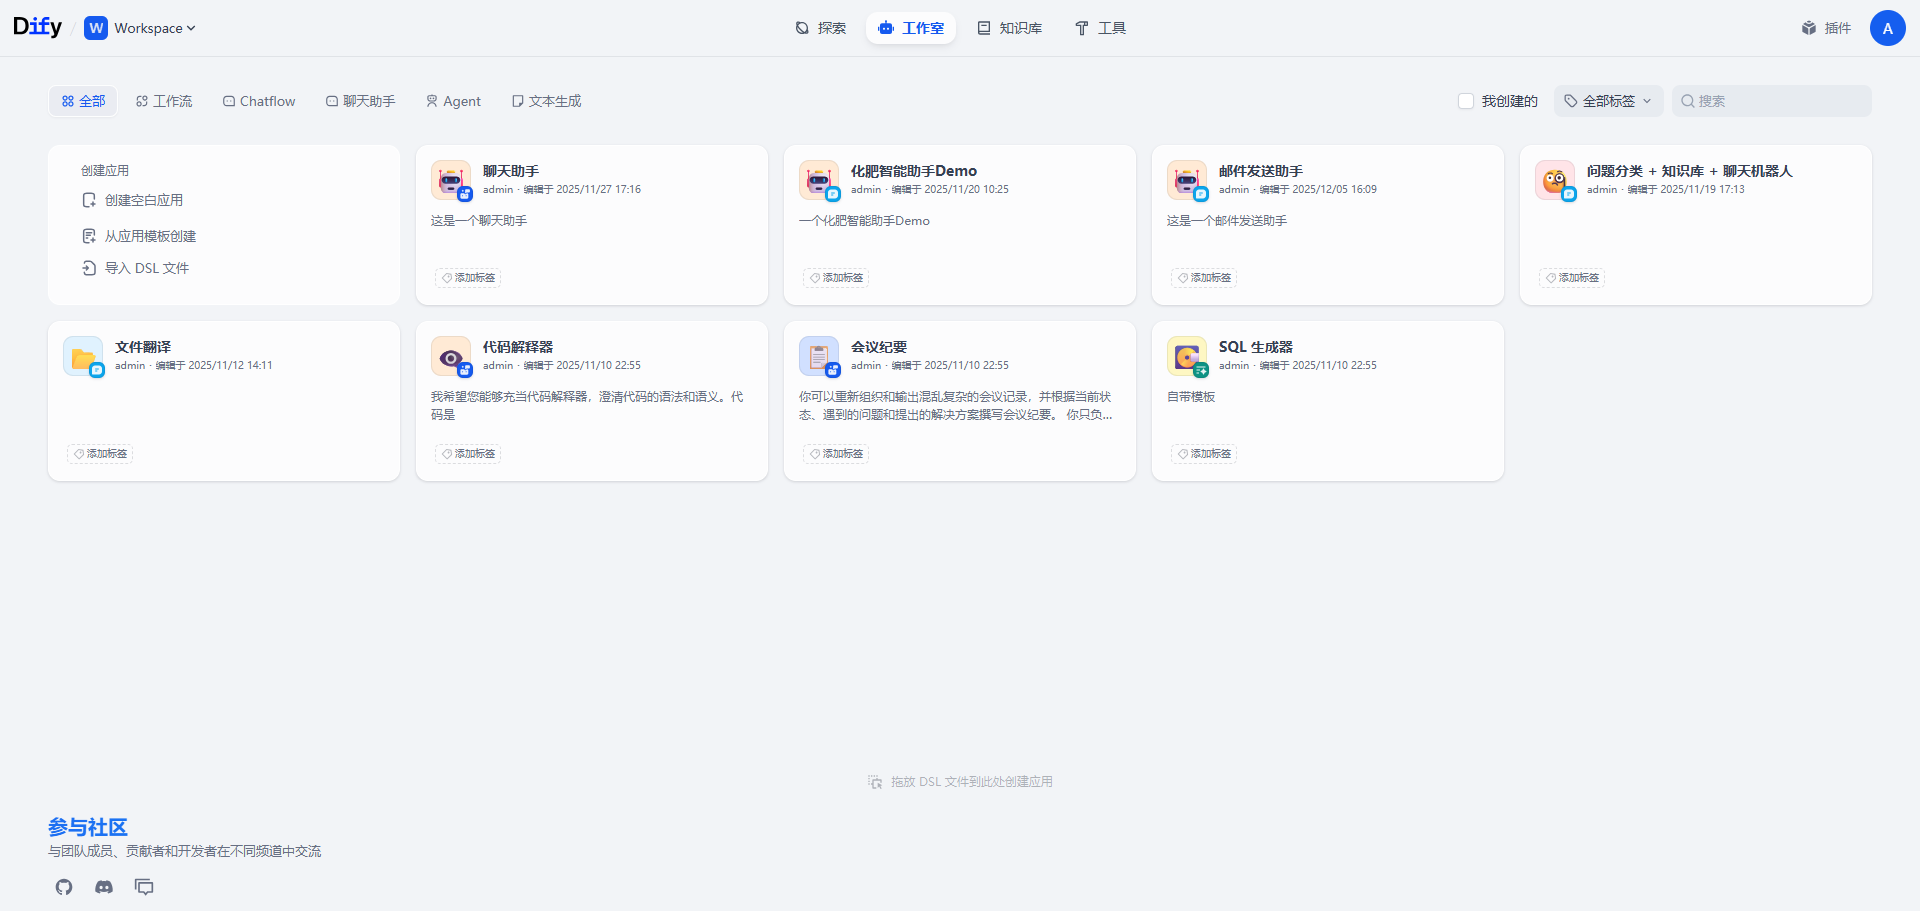Filter apps by 文本生成
The width and height of the screenshot is (1920, 911).
pyautogui.click(x=546, y=101)
